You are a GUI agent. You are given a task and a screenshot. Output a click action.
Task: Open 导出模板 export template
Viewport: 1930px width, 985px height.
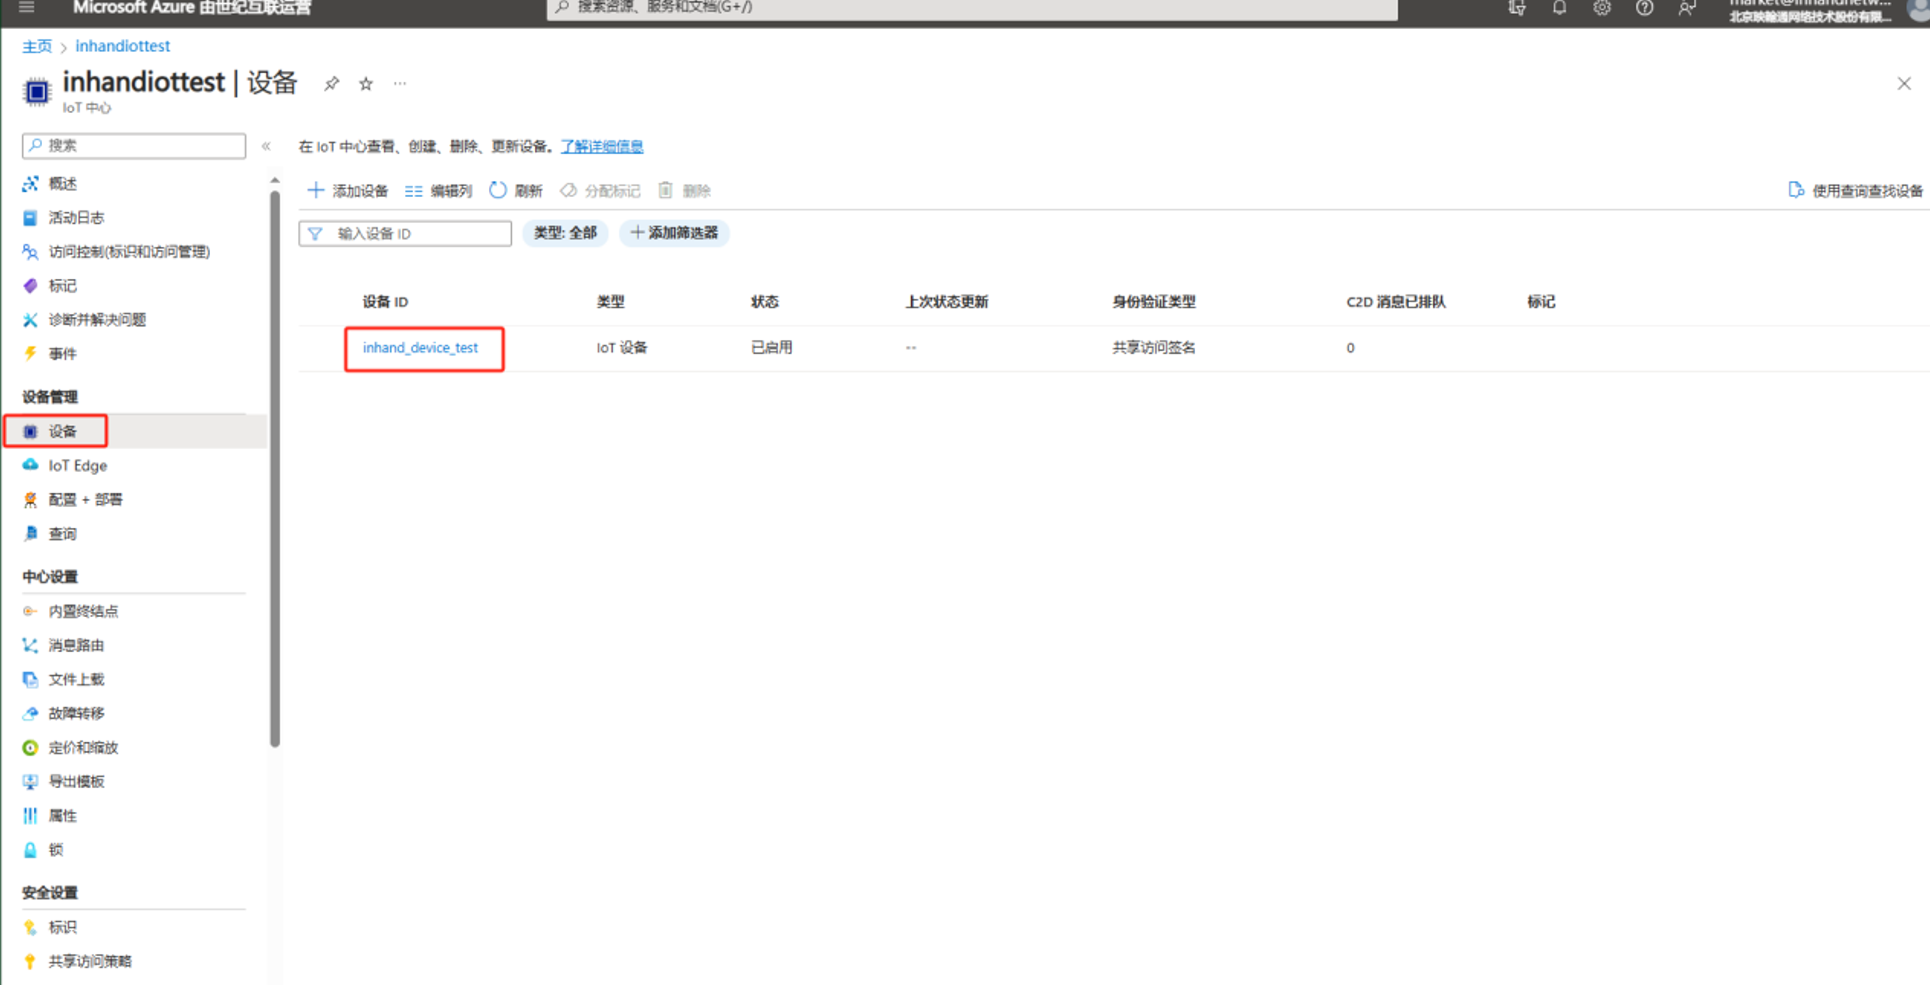click(x=76, y=781)
